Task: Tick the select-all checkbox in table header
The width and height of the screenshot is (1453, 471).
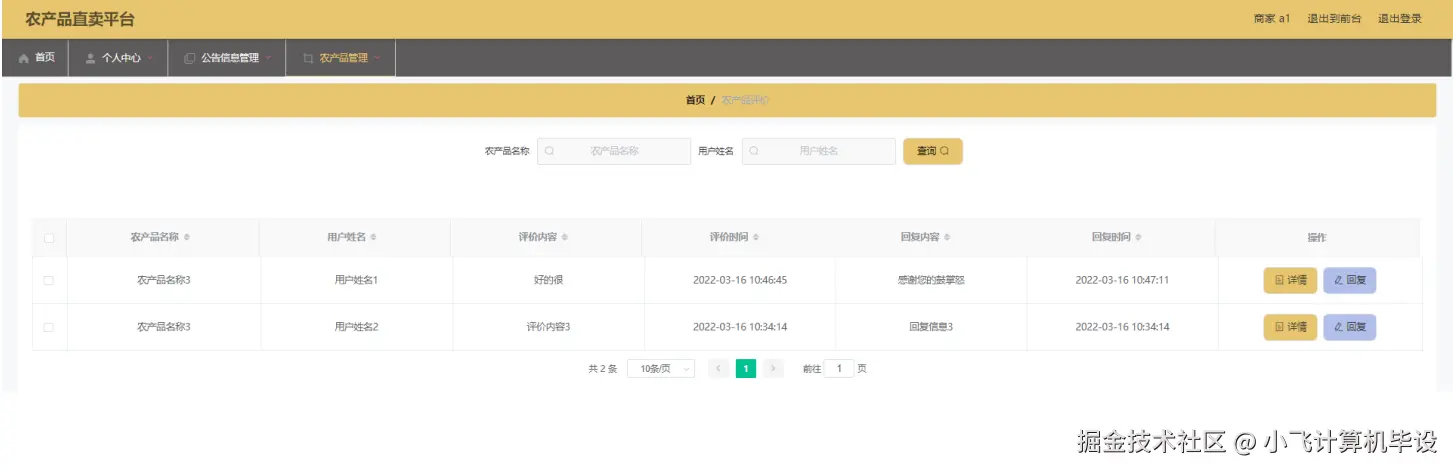Action: tap(48, 238)
